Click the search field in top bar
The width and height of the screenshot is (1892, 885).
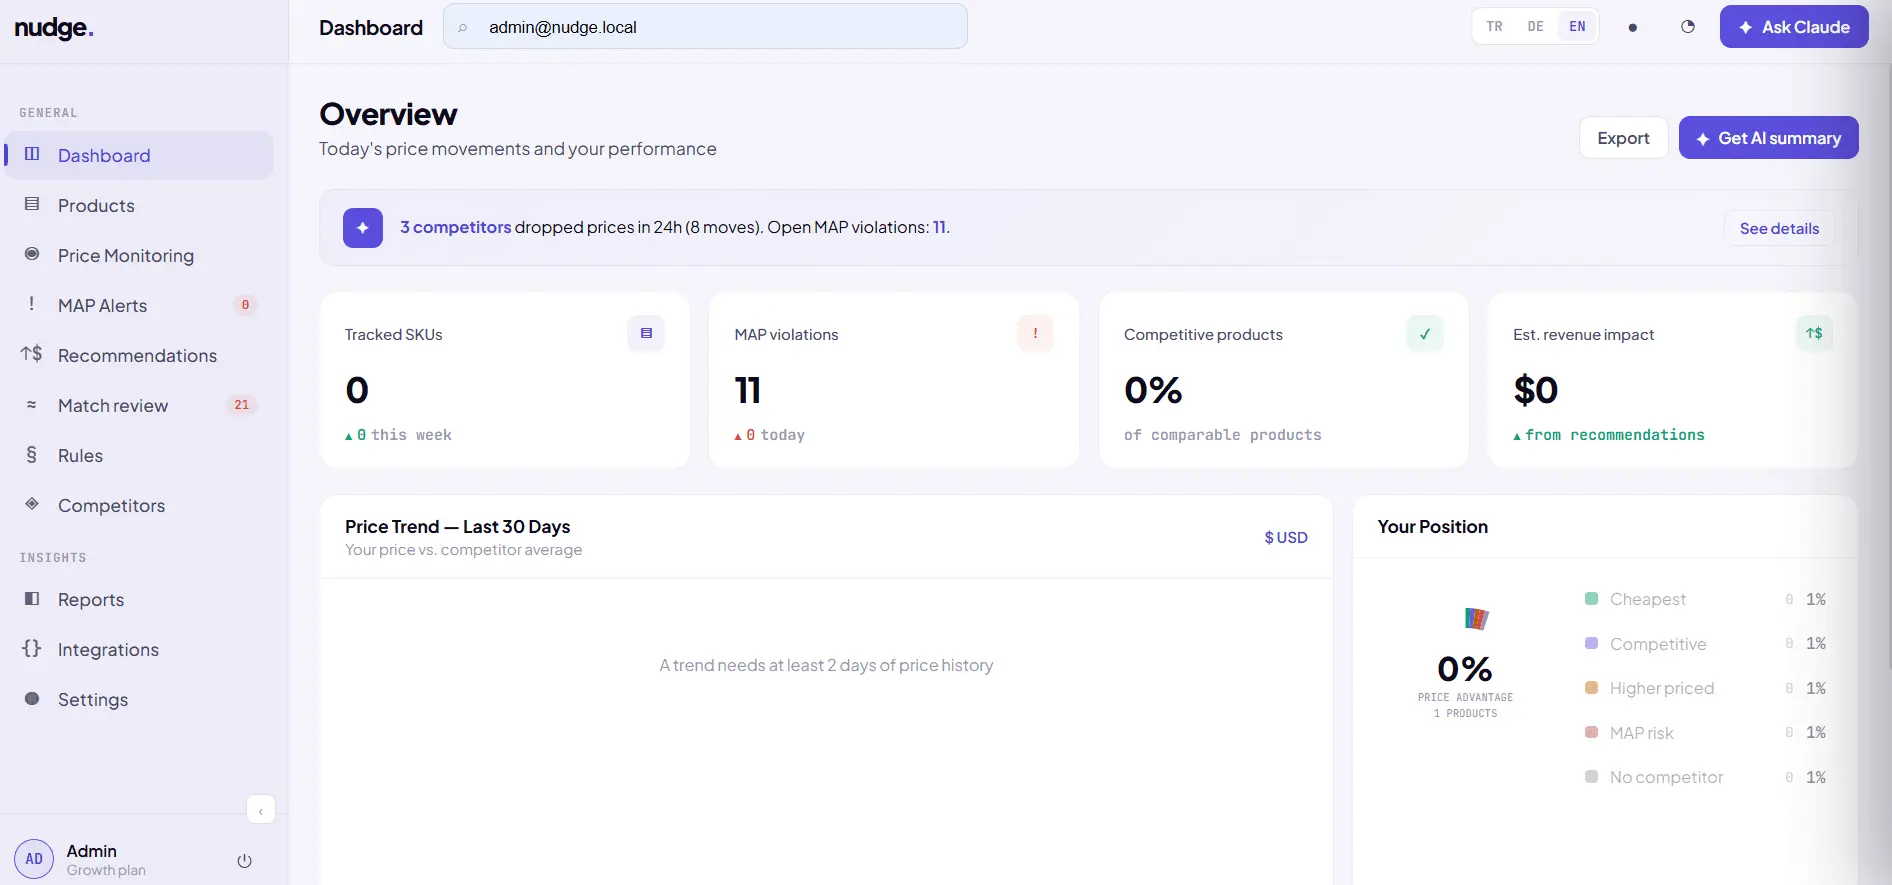705,27
